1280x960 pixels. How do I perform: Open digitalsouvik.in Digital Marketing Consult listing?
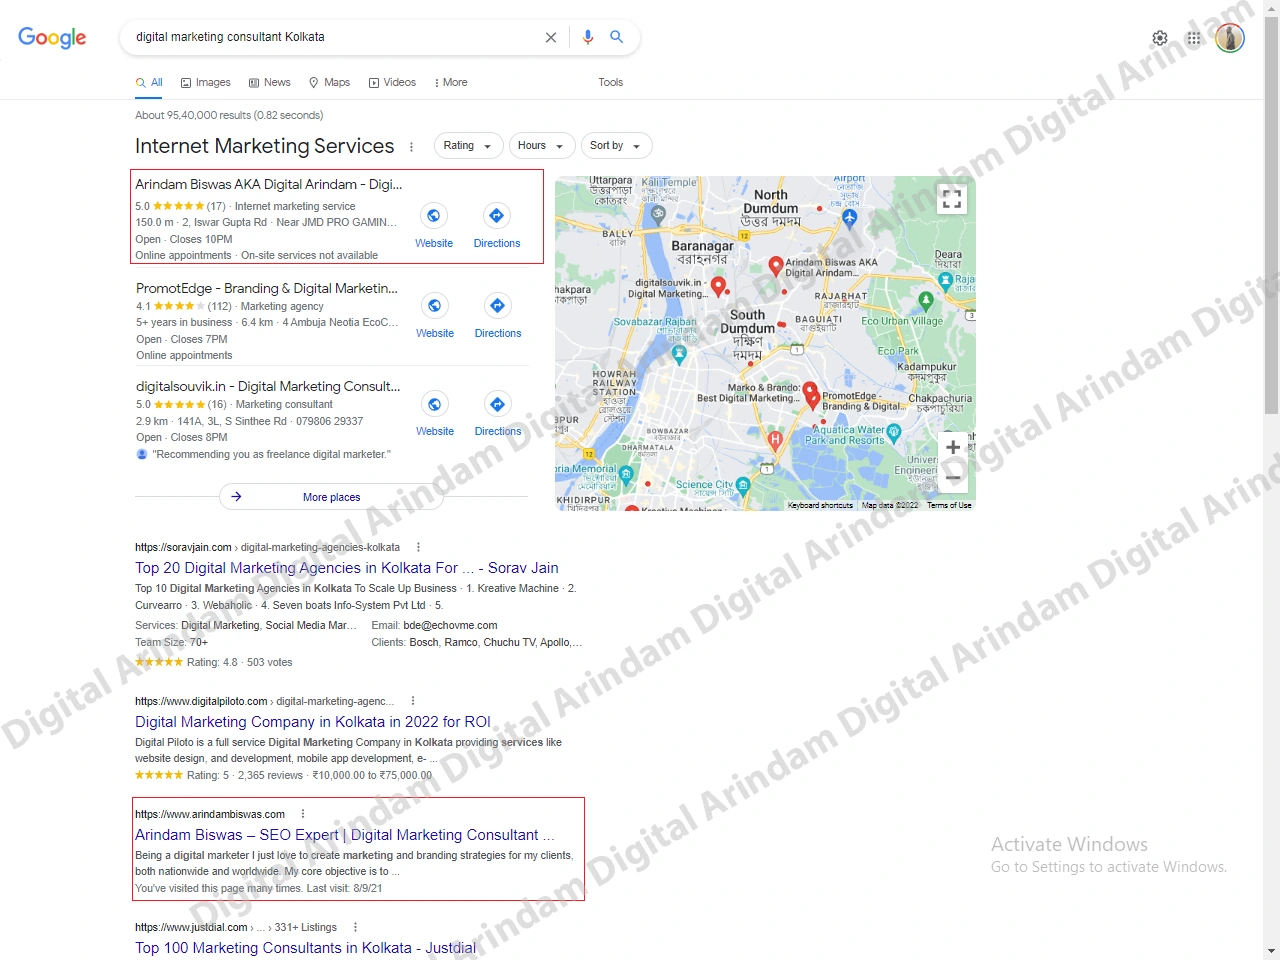[x=268, y=386]
